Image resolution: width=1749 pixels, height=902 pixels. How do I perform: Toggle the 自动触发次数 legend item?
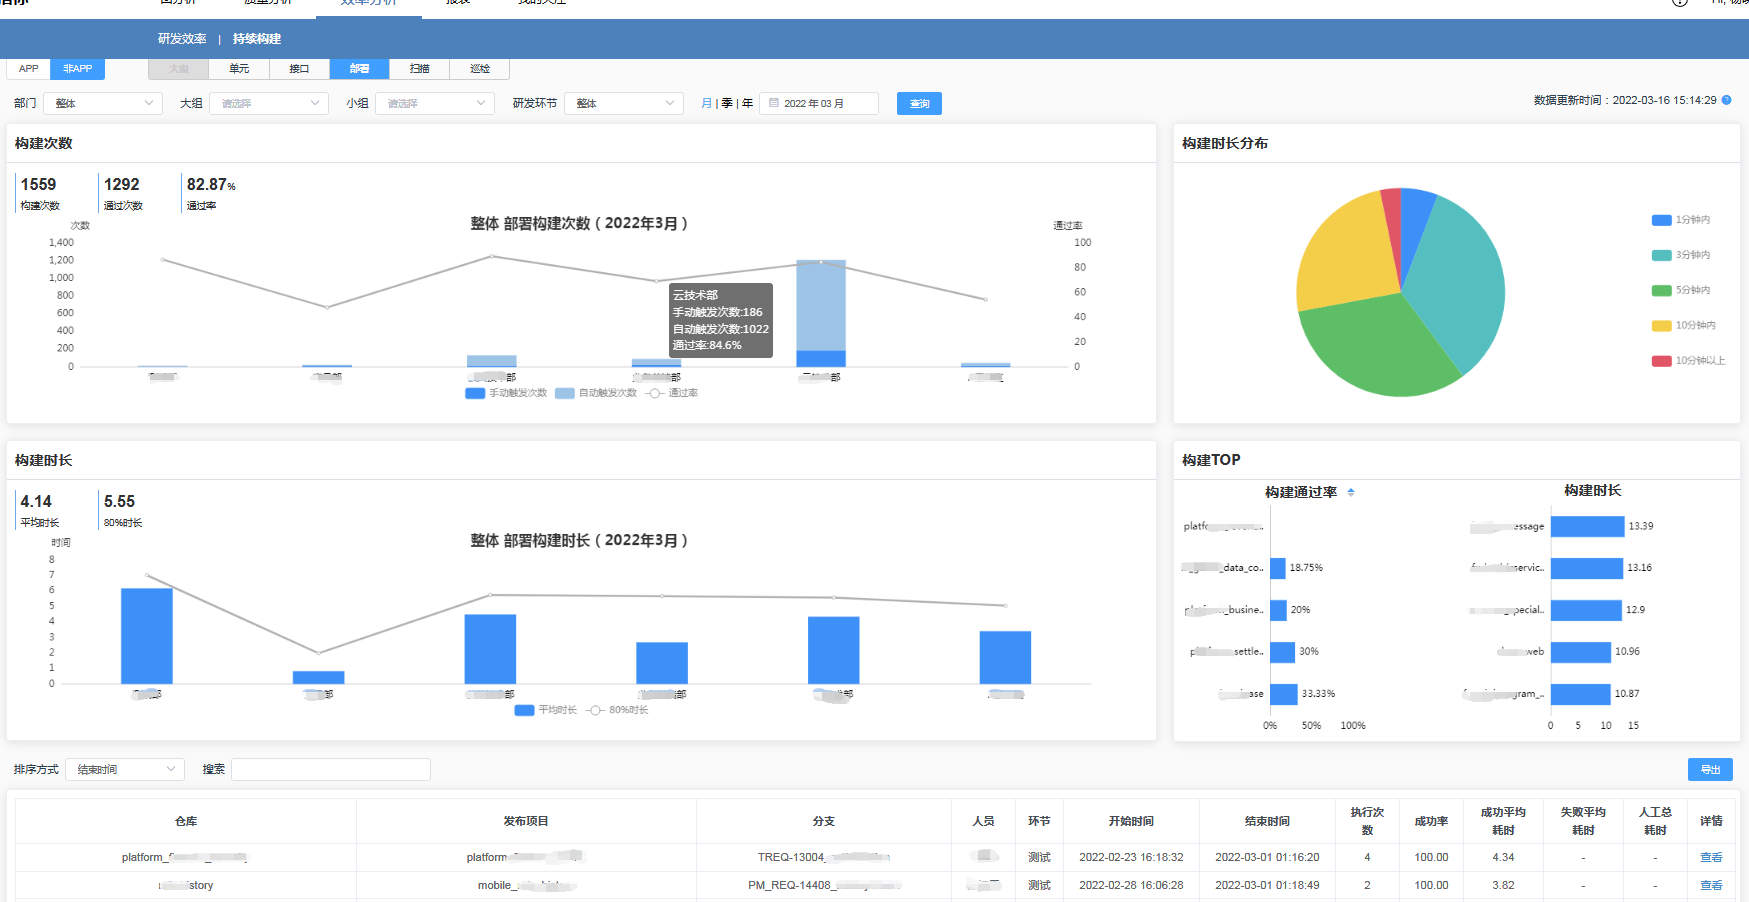click(x=596, y=393)
